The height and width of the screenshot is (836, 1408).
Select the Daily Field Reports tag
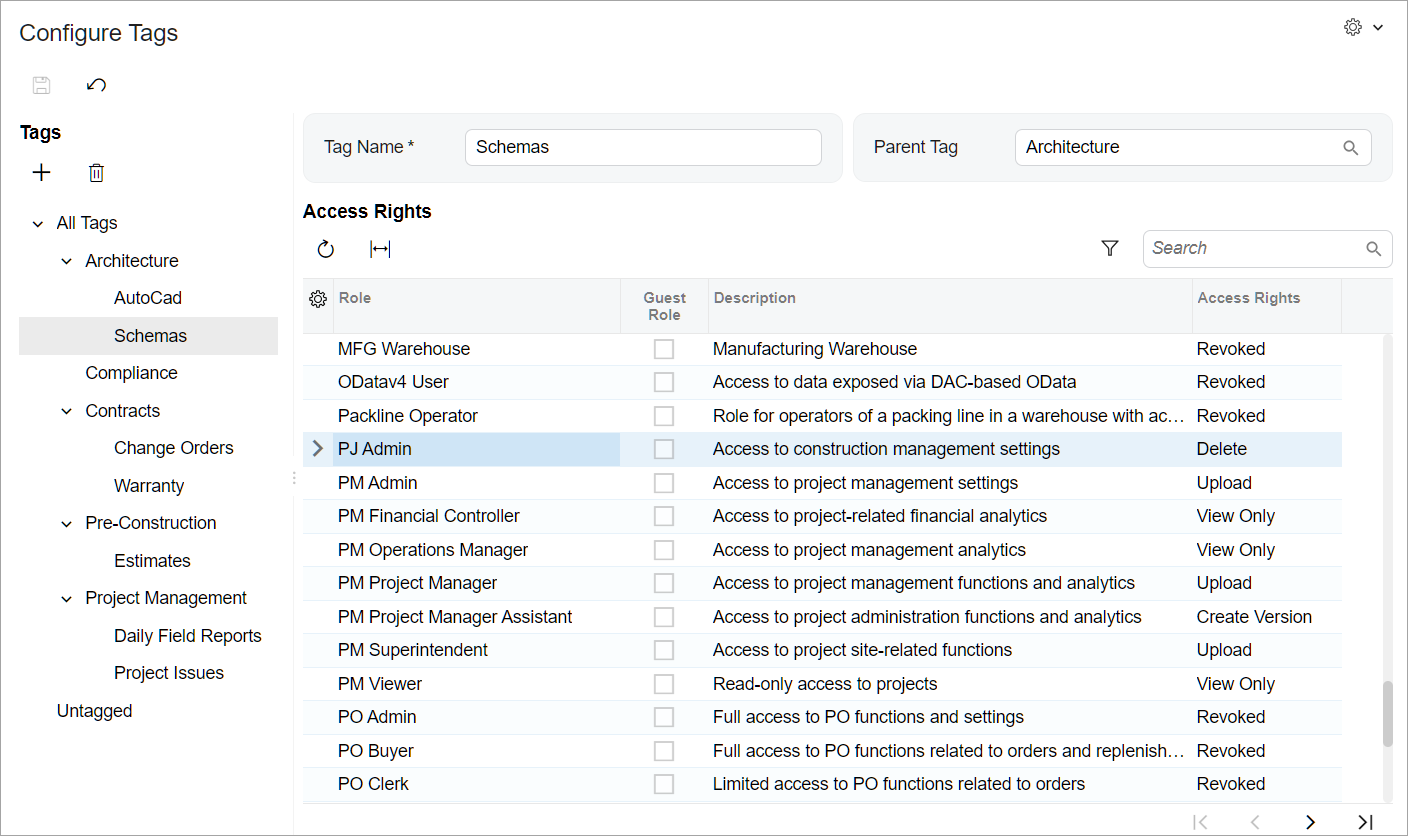[187, 636]
